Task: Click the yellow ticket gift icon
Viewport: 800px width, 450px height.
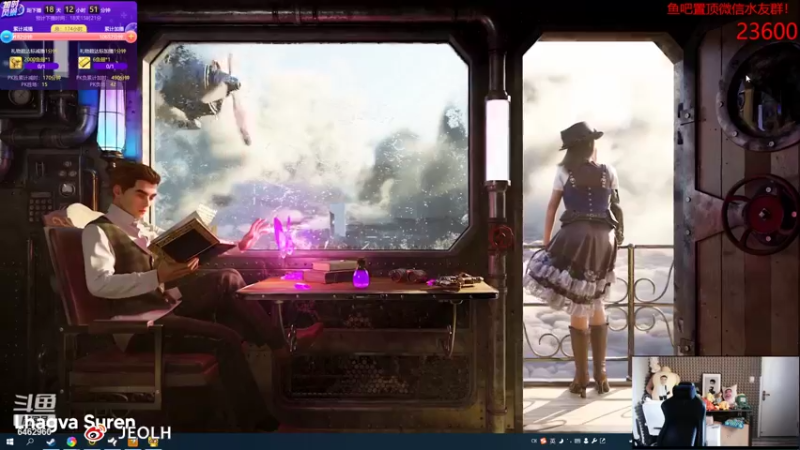Action: tap(84, 63)
